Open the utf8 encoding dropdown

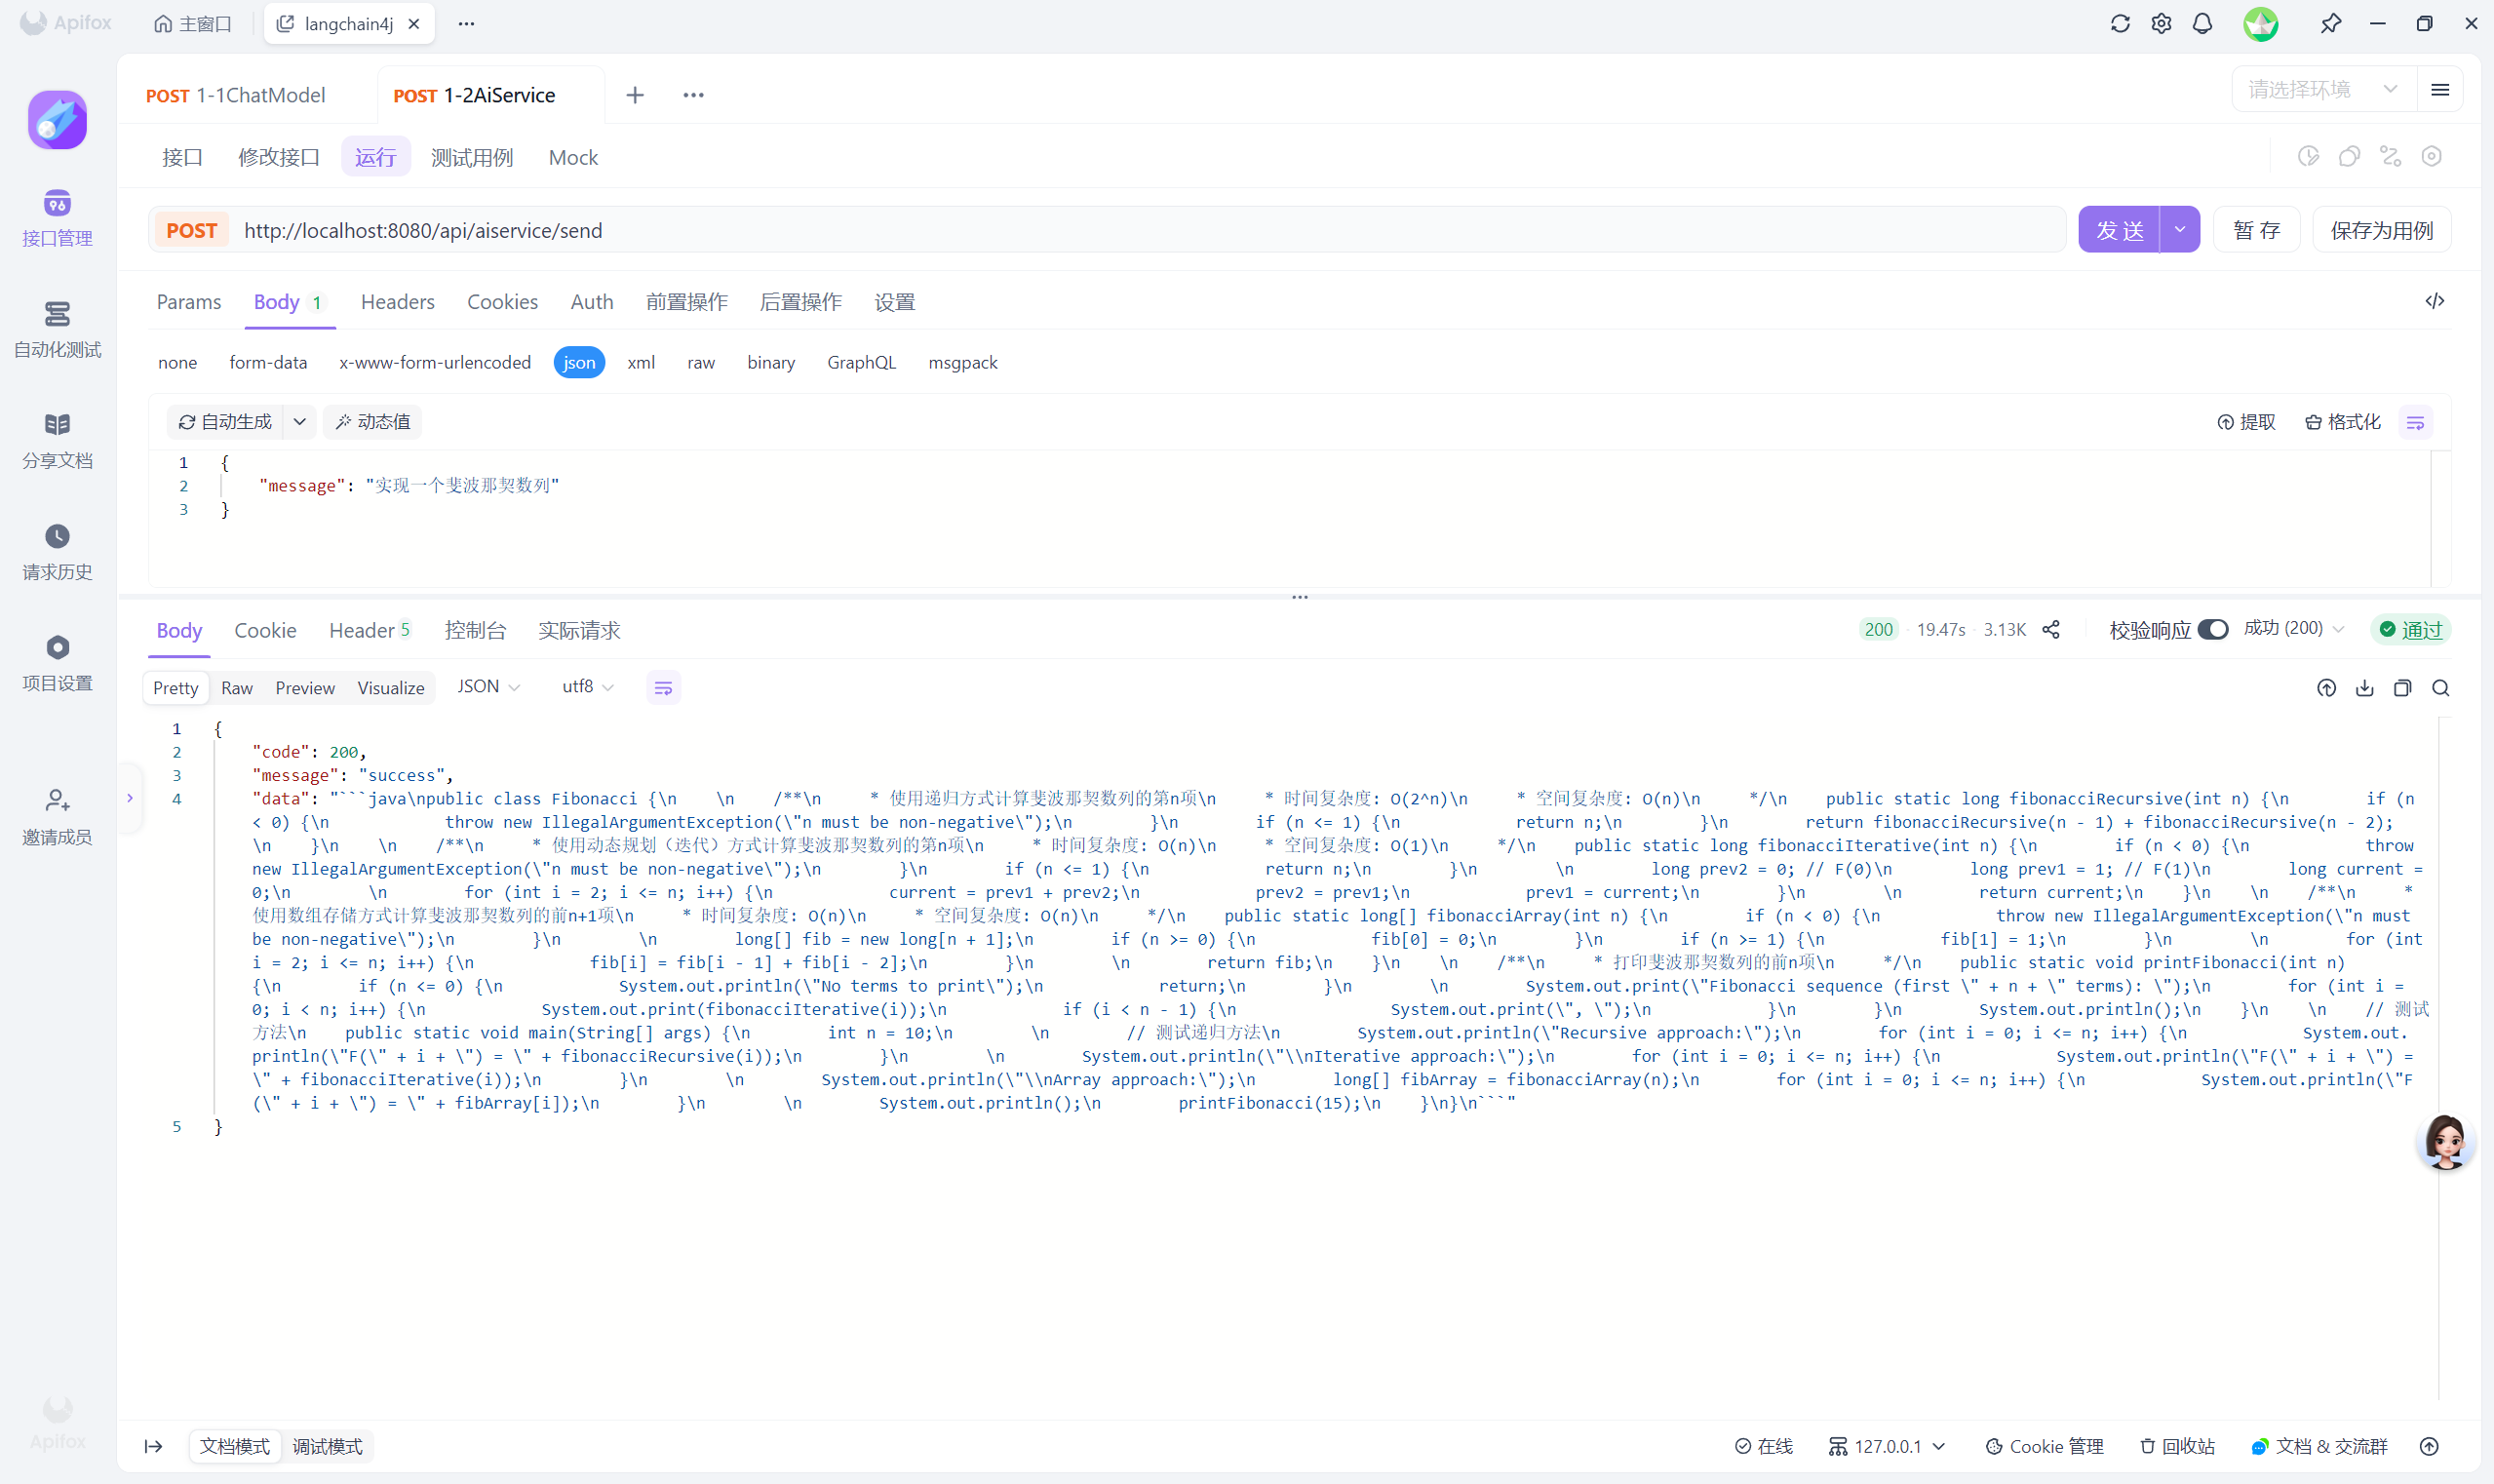tap(588, 687)
